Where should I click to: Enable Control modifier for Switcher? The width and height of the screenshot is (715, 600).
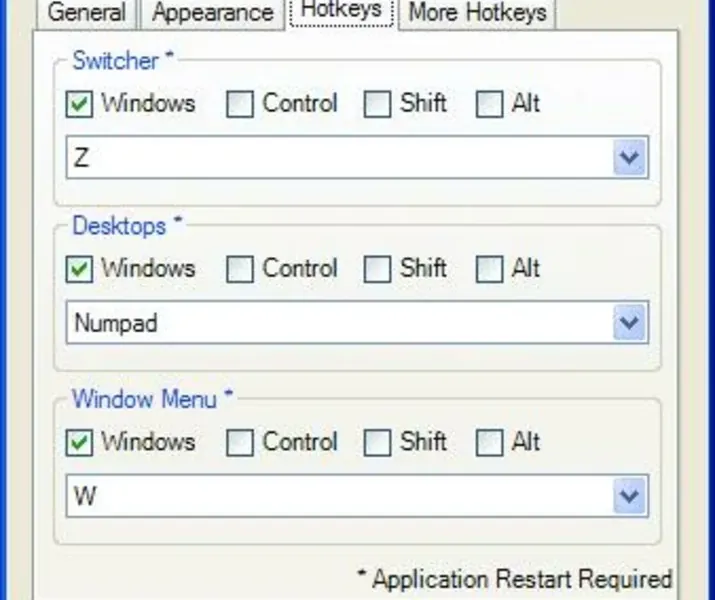tap(240, 104)
